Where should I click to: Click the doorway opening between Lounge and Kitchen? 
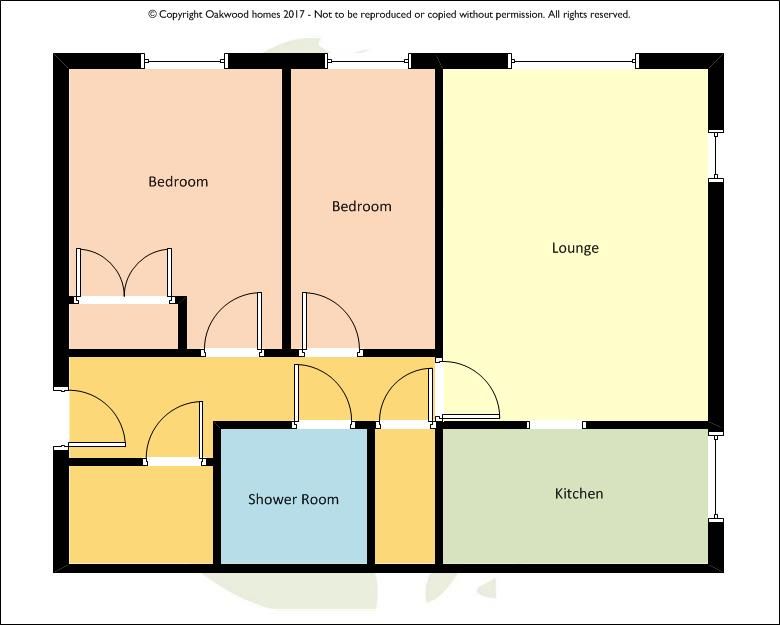(x=557, y=425)
